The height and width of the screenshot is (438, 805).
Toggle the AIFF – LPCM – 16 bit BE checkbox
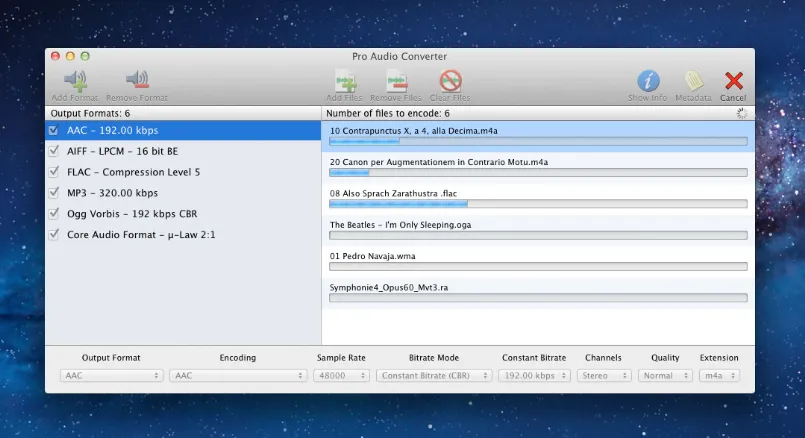click(53, 151)
